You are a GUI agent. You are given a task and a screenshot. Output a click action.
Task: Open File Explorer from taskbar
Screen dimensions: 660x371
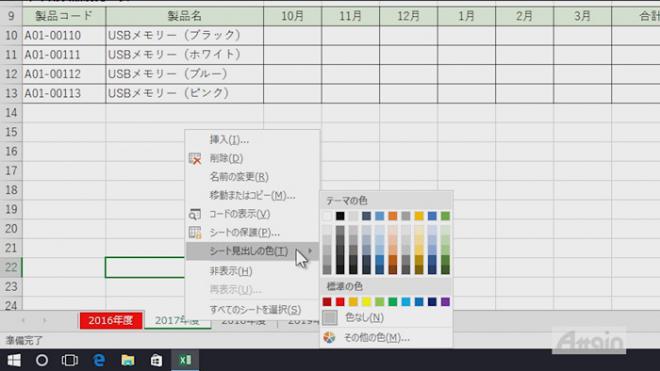coord(128,360)
